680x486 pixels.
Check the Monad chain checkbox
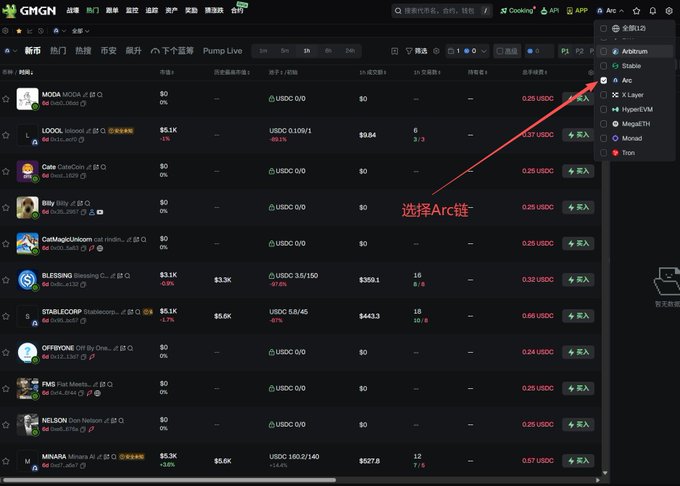[x=603, y=138]
